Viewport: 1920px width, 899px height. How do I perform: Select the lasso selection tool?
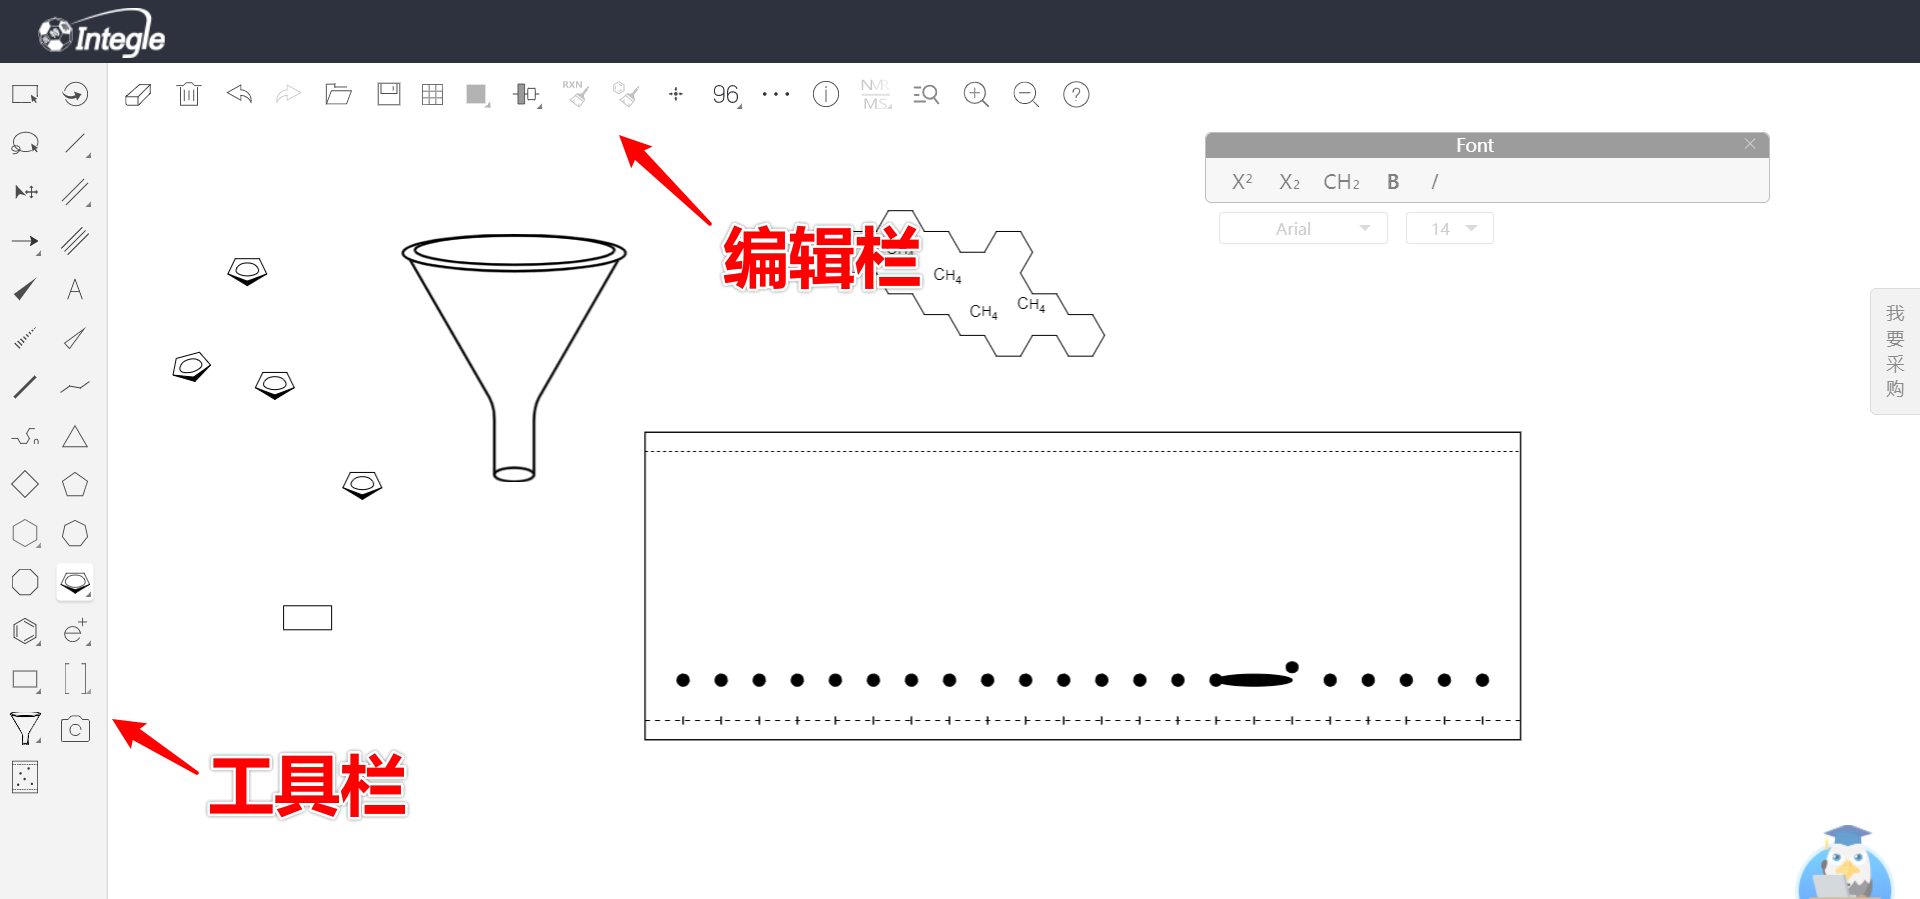click(x=25, y=143)
